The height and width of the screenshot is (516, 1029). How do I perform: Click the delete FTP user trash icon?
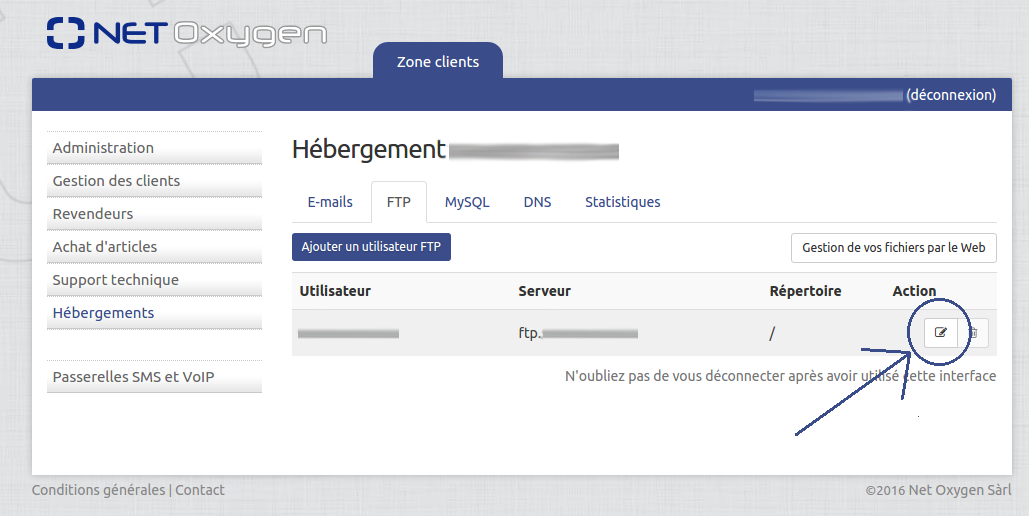(974, 333)
